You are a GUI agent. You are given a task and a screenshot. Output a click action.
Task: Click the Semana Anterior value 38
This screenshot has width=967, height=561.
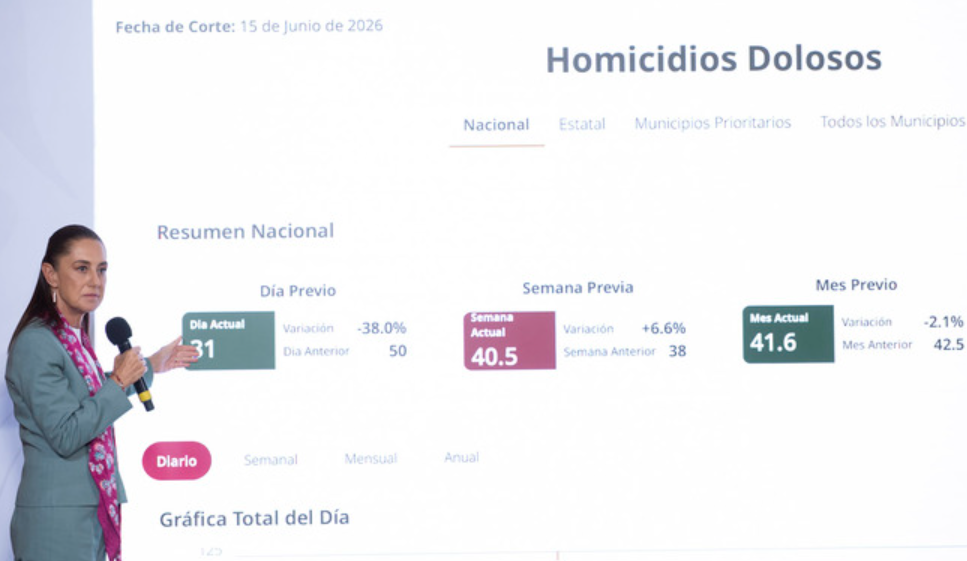point(677,351)
